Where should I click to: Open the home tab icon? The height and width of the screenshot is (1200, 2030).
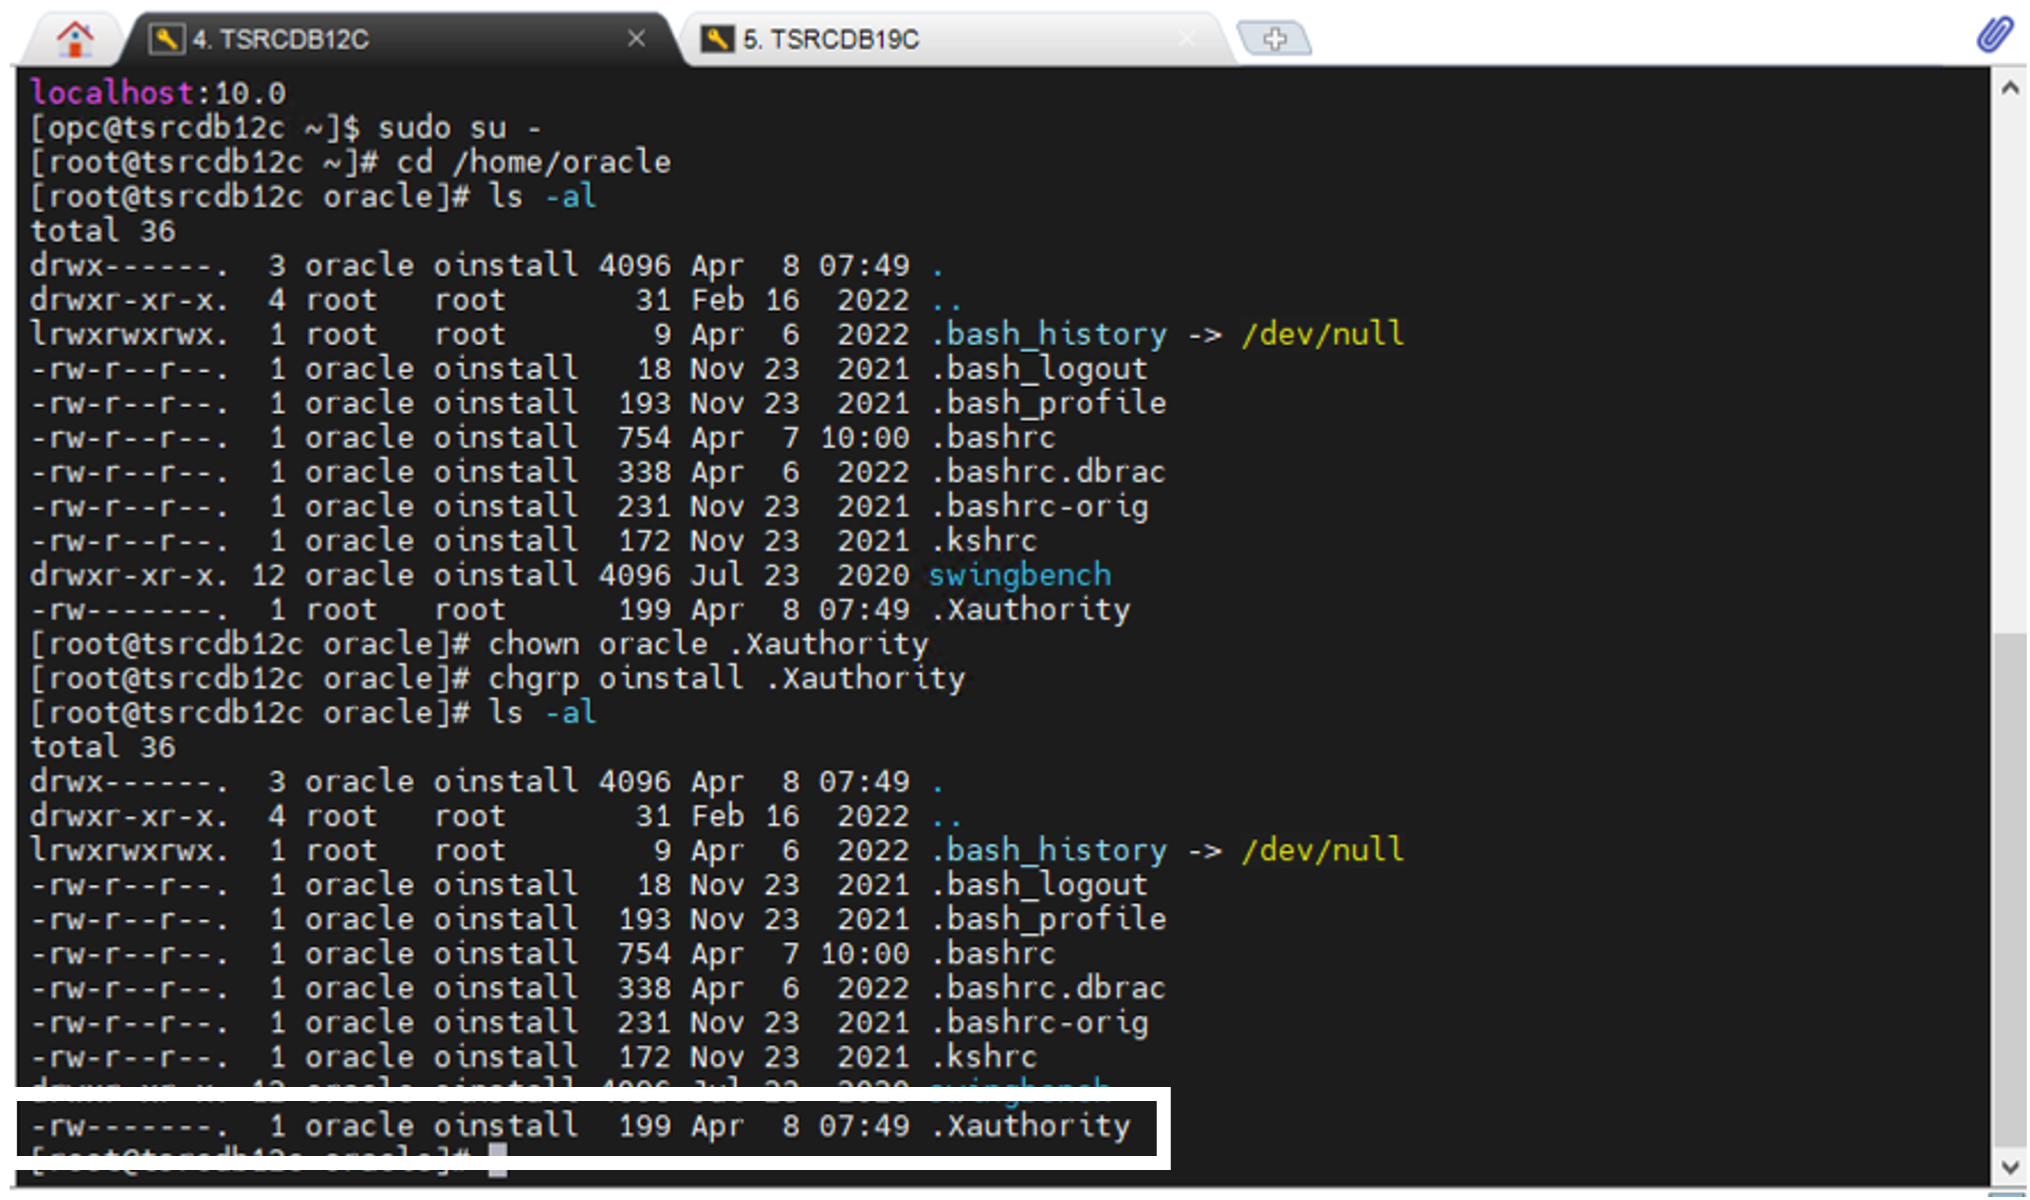75,39
